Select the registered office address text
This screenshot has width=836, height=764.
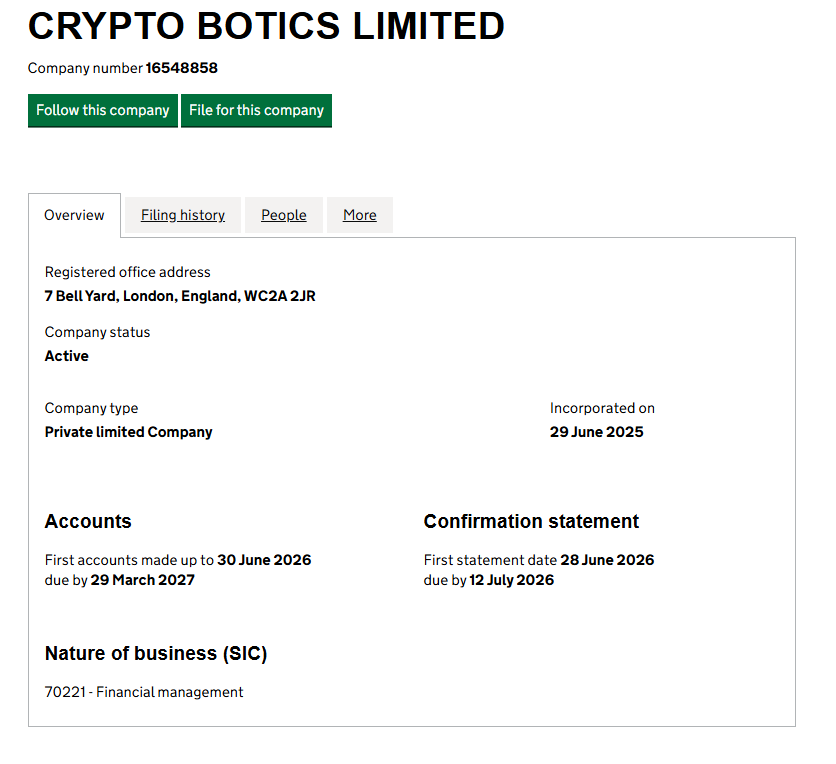179,295
